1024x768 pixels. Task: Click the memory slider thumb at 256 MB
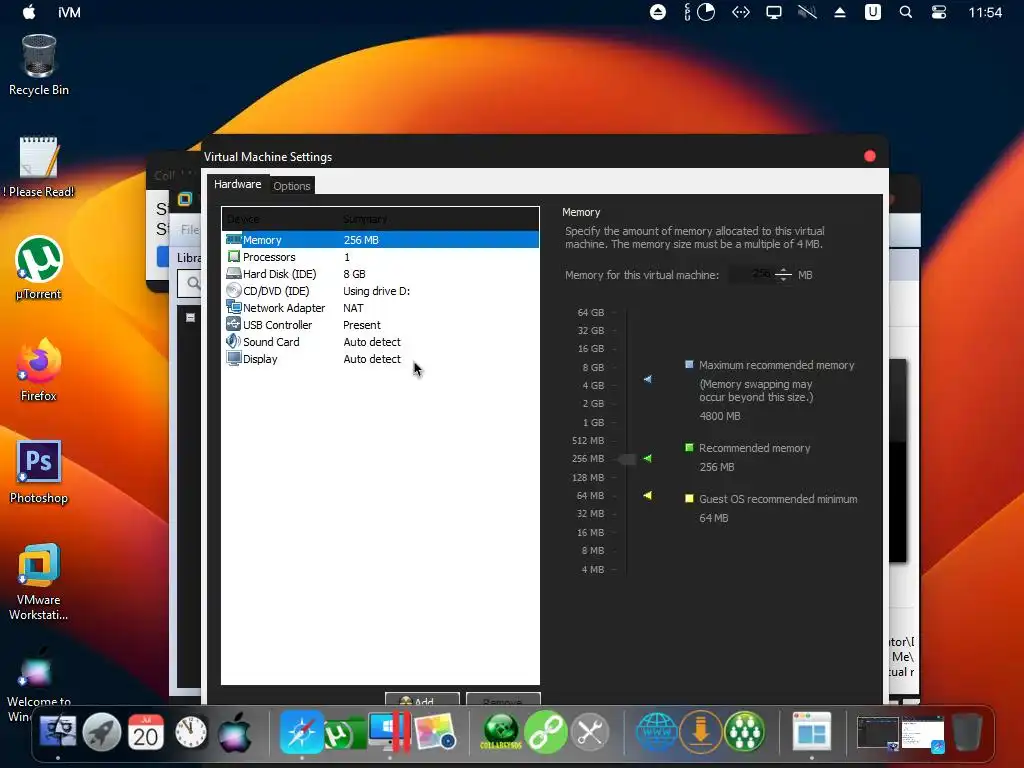(x=627, y=459)
